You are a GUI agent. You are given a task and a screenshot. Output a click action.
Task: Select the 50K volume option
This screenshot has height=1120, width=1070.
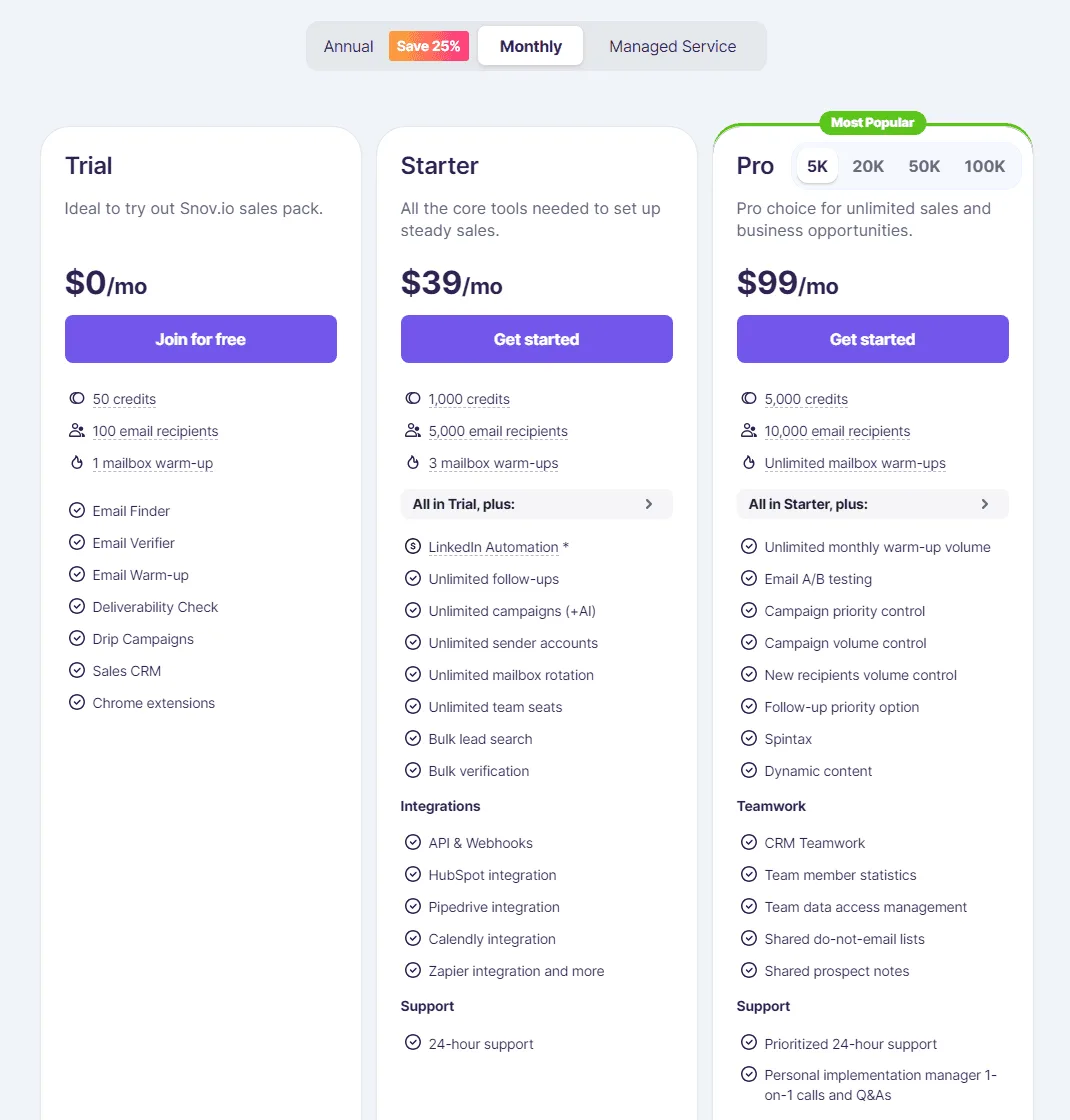pos(924,166)
